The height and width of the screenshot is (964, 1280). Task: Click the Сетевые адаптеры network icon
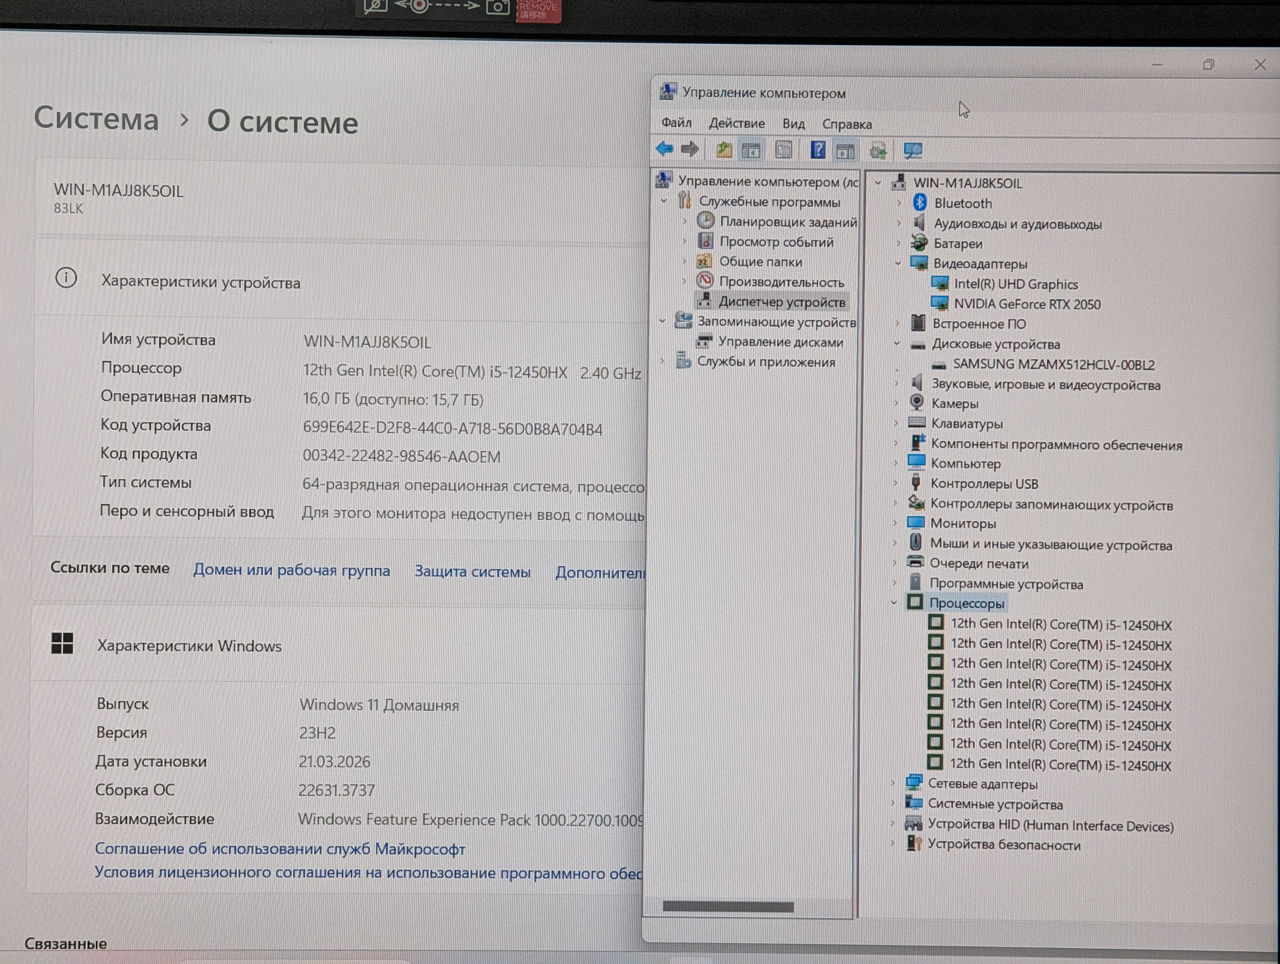[914, 783]
